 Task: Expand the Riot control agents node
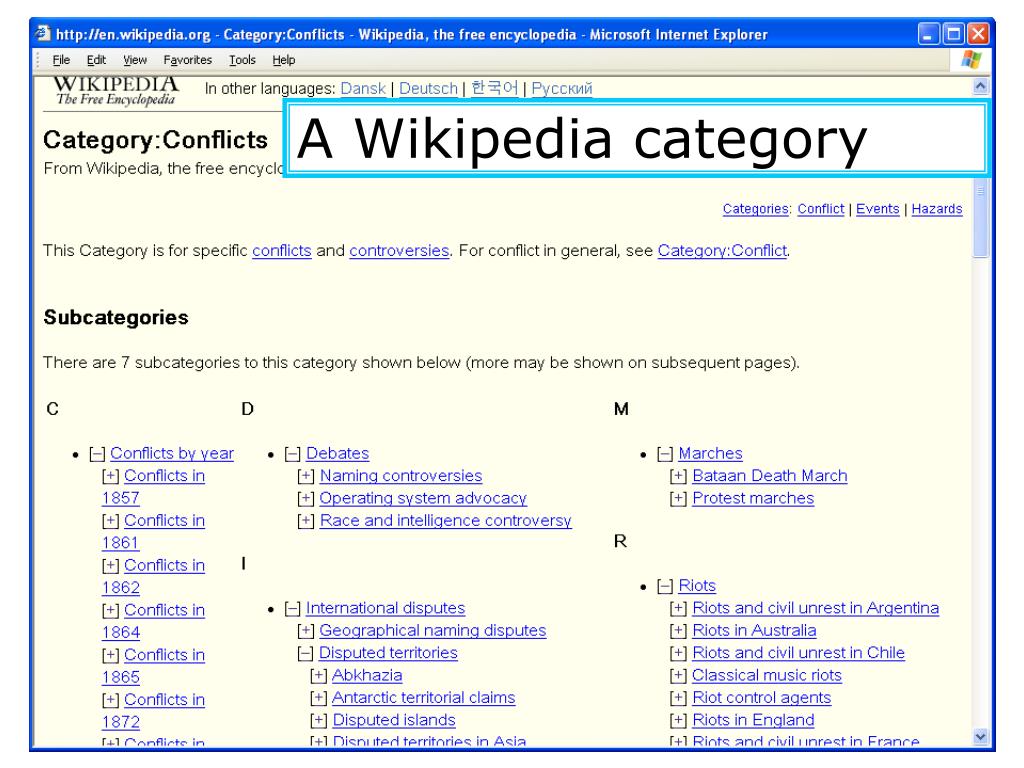[679, 698]
